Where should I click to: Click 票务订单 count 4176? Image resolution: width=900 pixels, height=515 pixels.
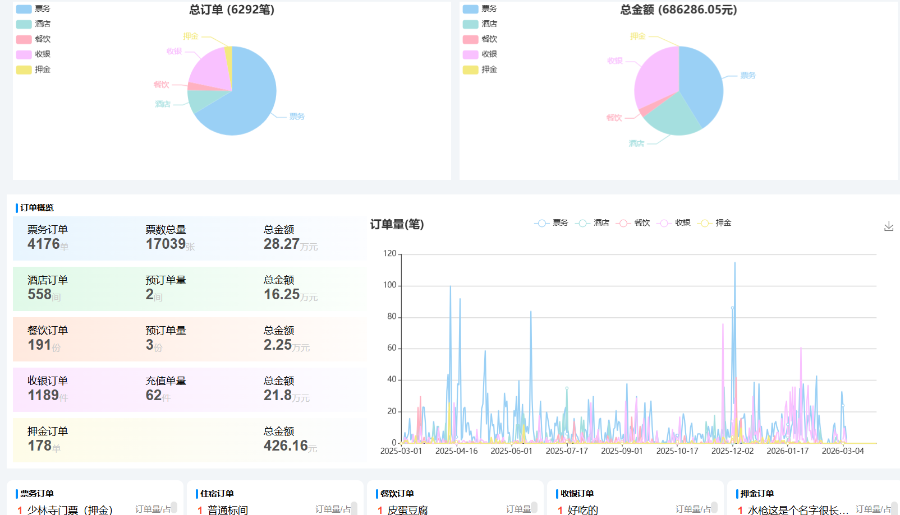(x=44, y=244)
